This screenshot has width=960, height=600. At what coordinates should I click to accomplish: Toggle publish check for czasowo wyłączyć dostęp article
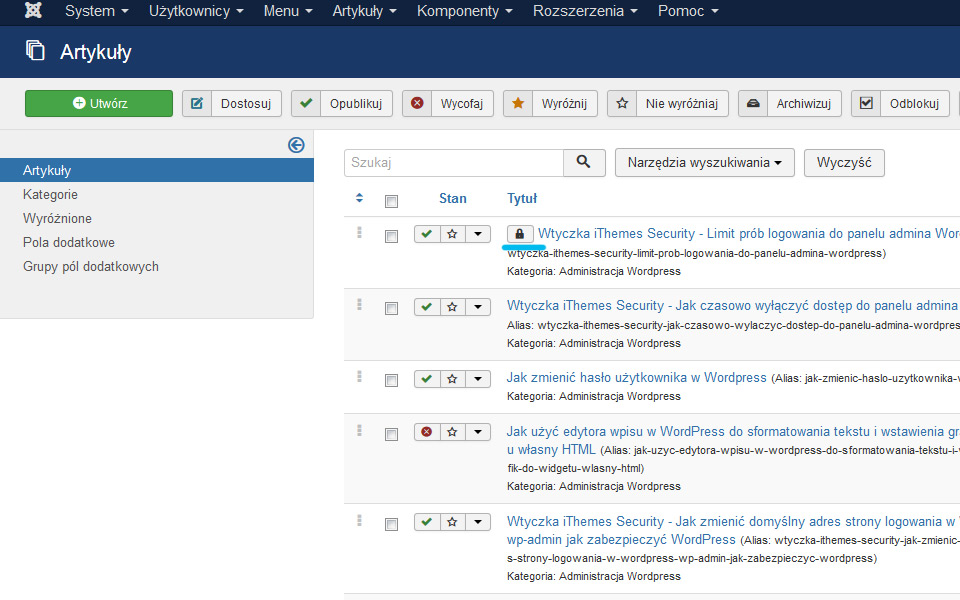[x=427, y=307]
